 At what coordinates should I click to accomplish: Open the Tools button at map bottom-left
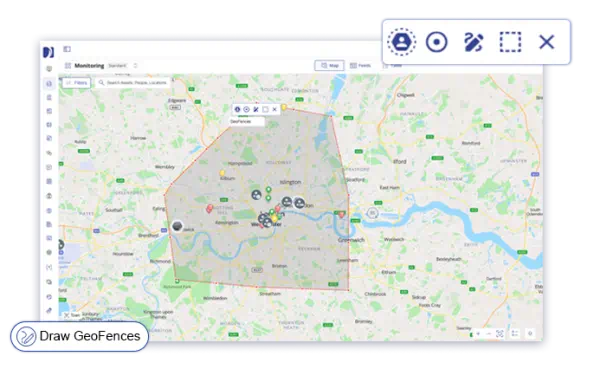[72, 315]
